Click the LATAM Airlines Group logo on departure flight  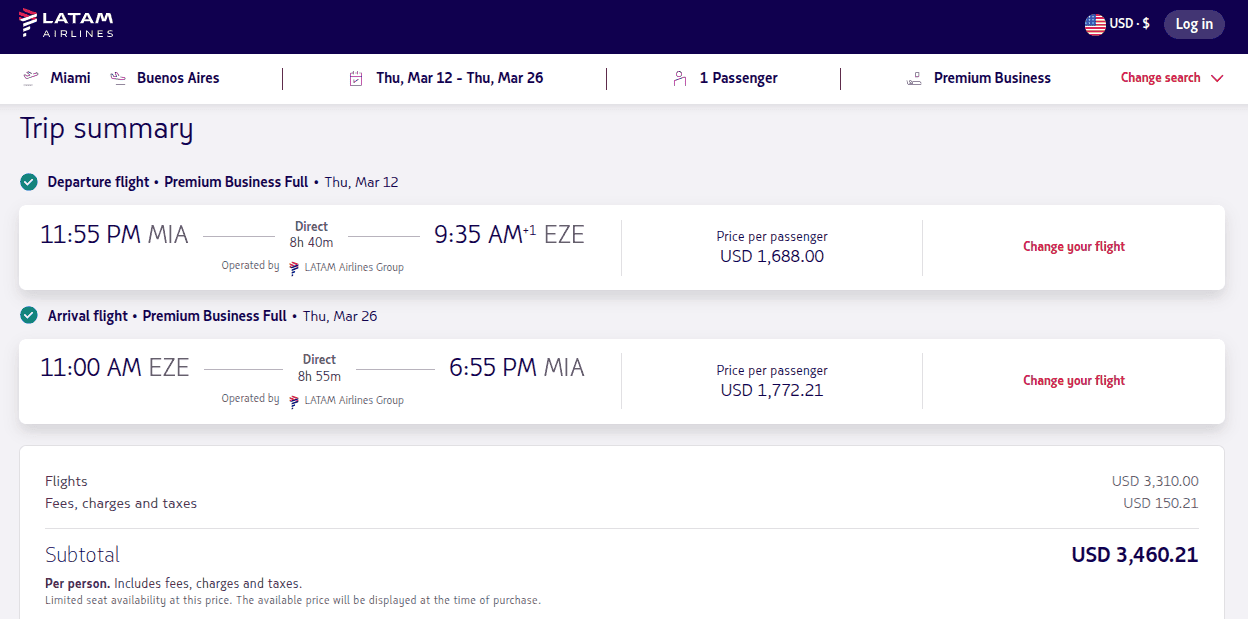[292, 267]
